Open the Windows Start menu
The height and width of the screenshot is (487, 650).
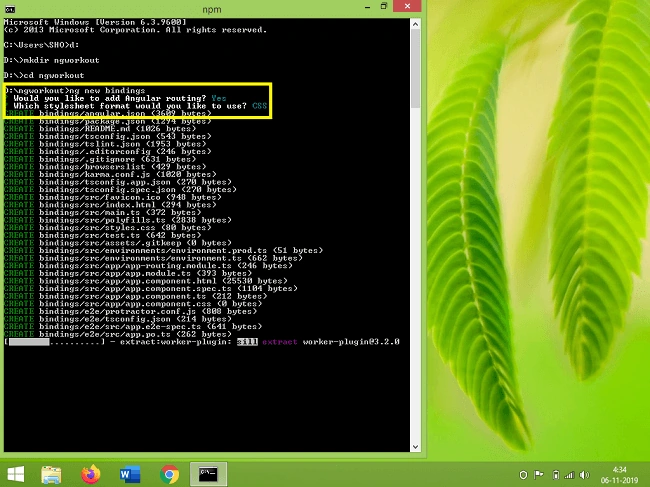point(16,474)
